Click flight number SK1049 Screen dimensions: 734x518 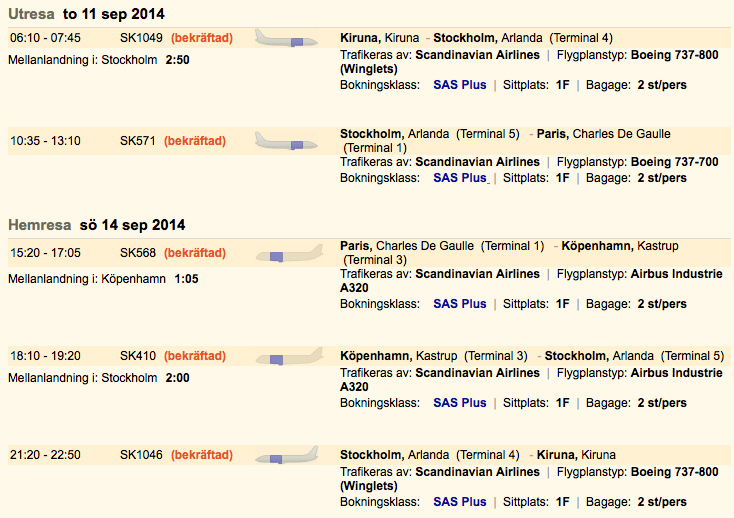(141, 38)
